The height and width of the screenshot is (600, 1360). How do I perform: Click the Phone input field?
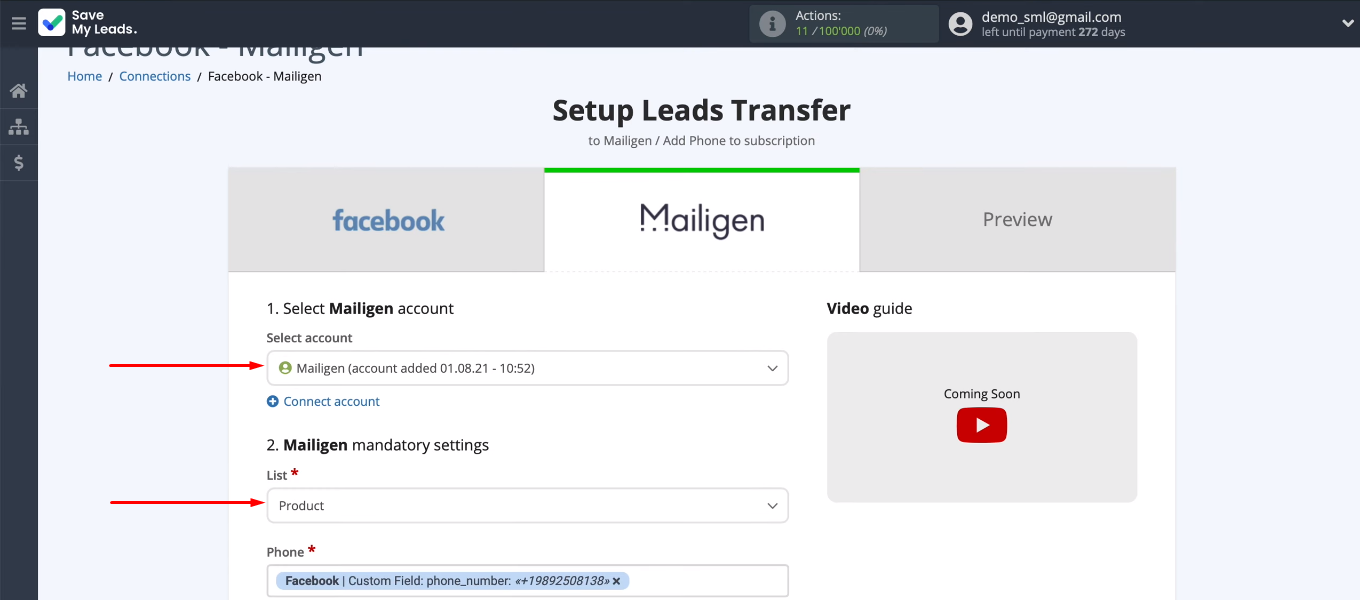[527, 581]
